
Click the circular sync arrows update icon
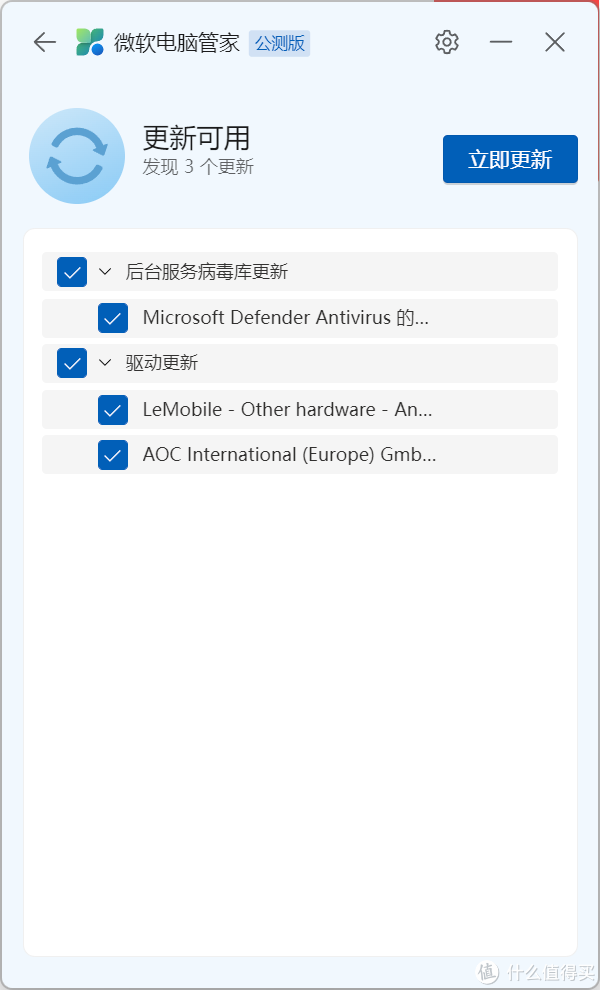[x=77, y=156]
